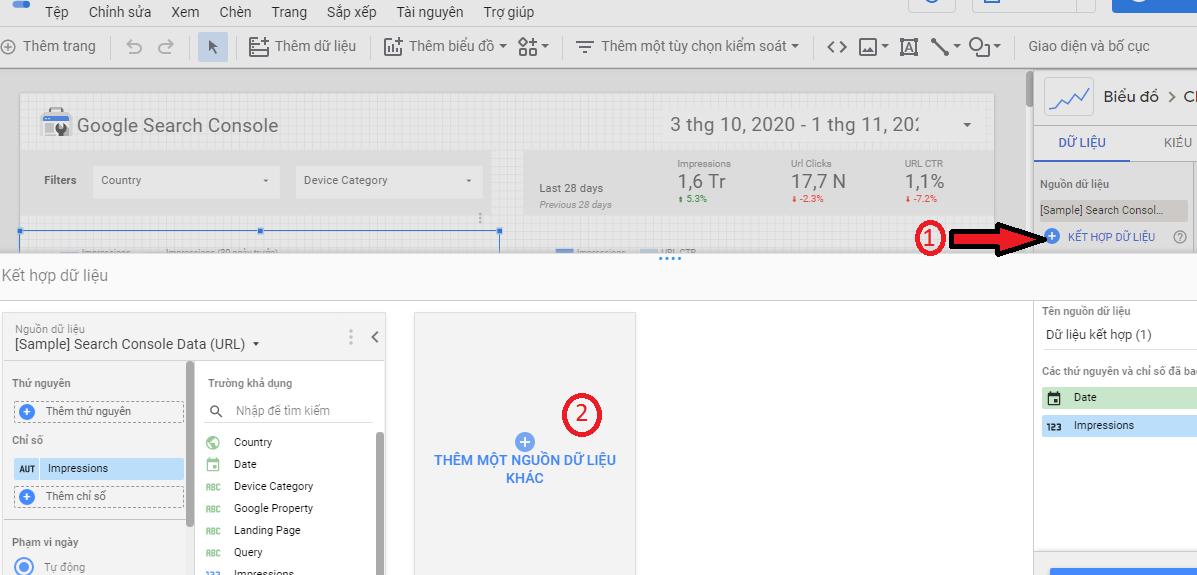This screenshot has width=1197, height=575.
Task: Click Thêm trang in toolbar
Action: [49, 47]
